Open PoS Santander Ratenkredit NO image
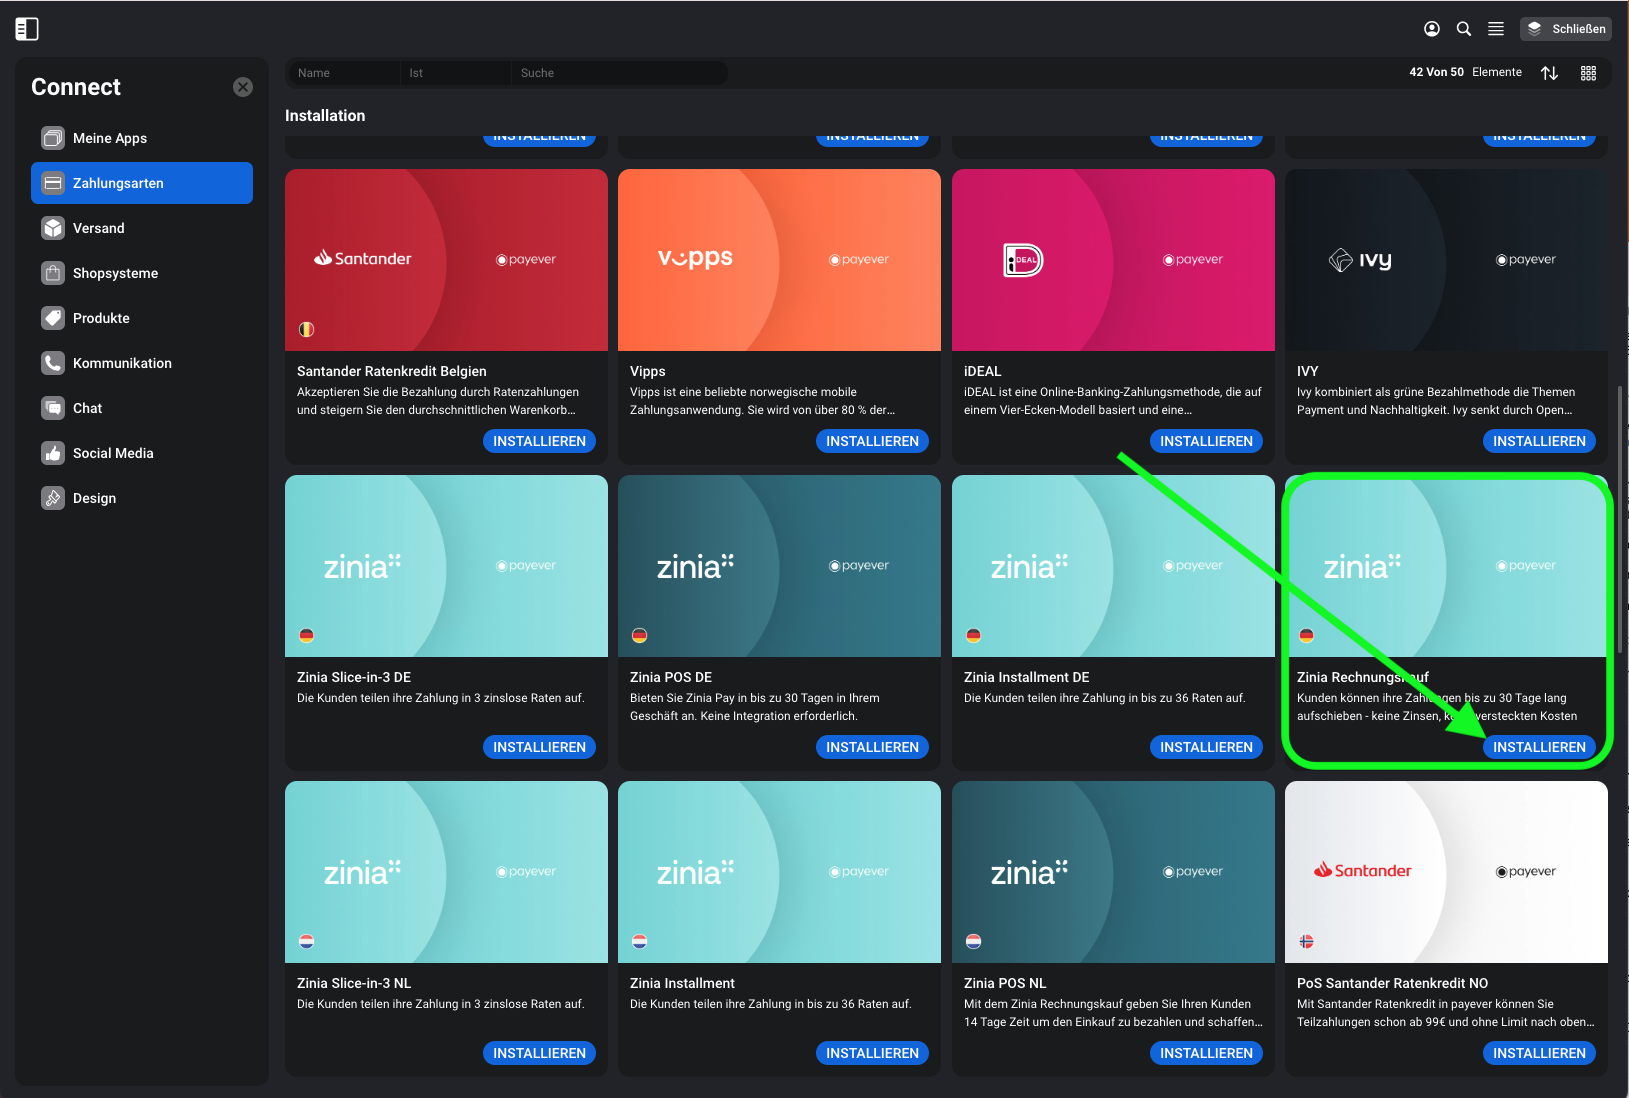 coord(1446,872)
